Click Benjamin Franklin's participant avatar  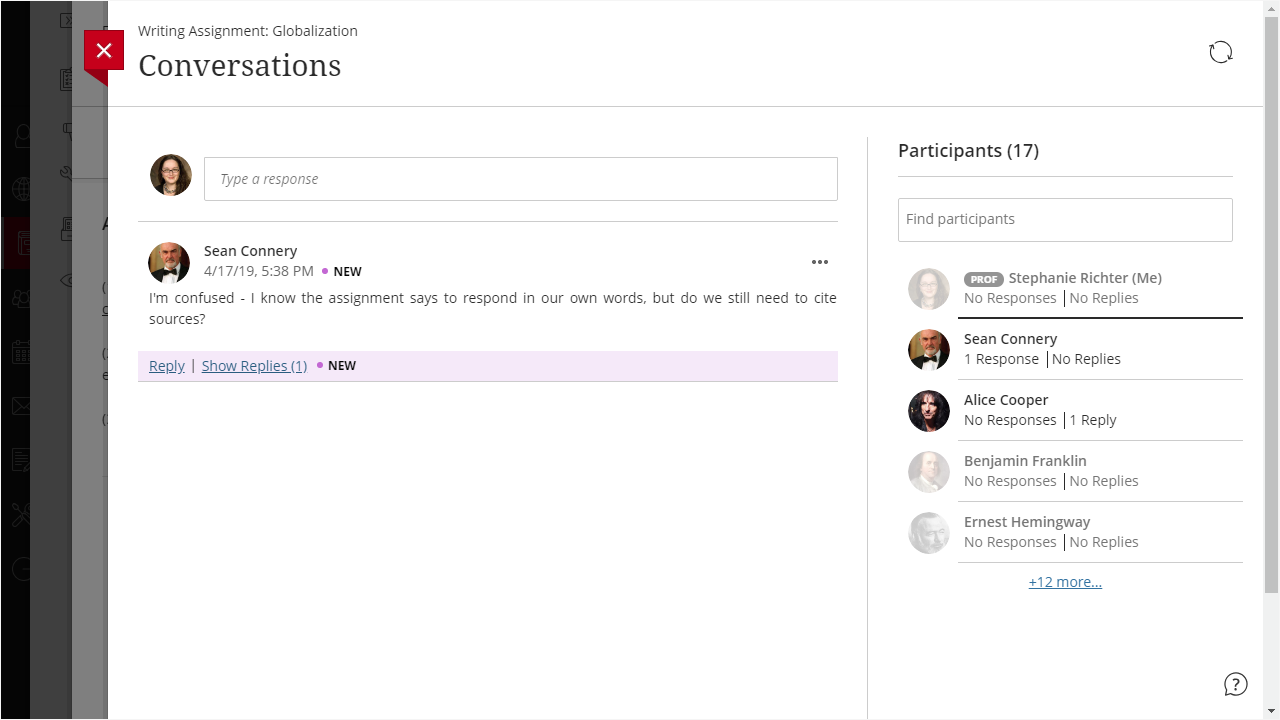[928, 472]
